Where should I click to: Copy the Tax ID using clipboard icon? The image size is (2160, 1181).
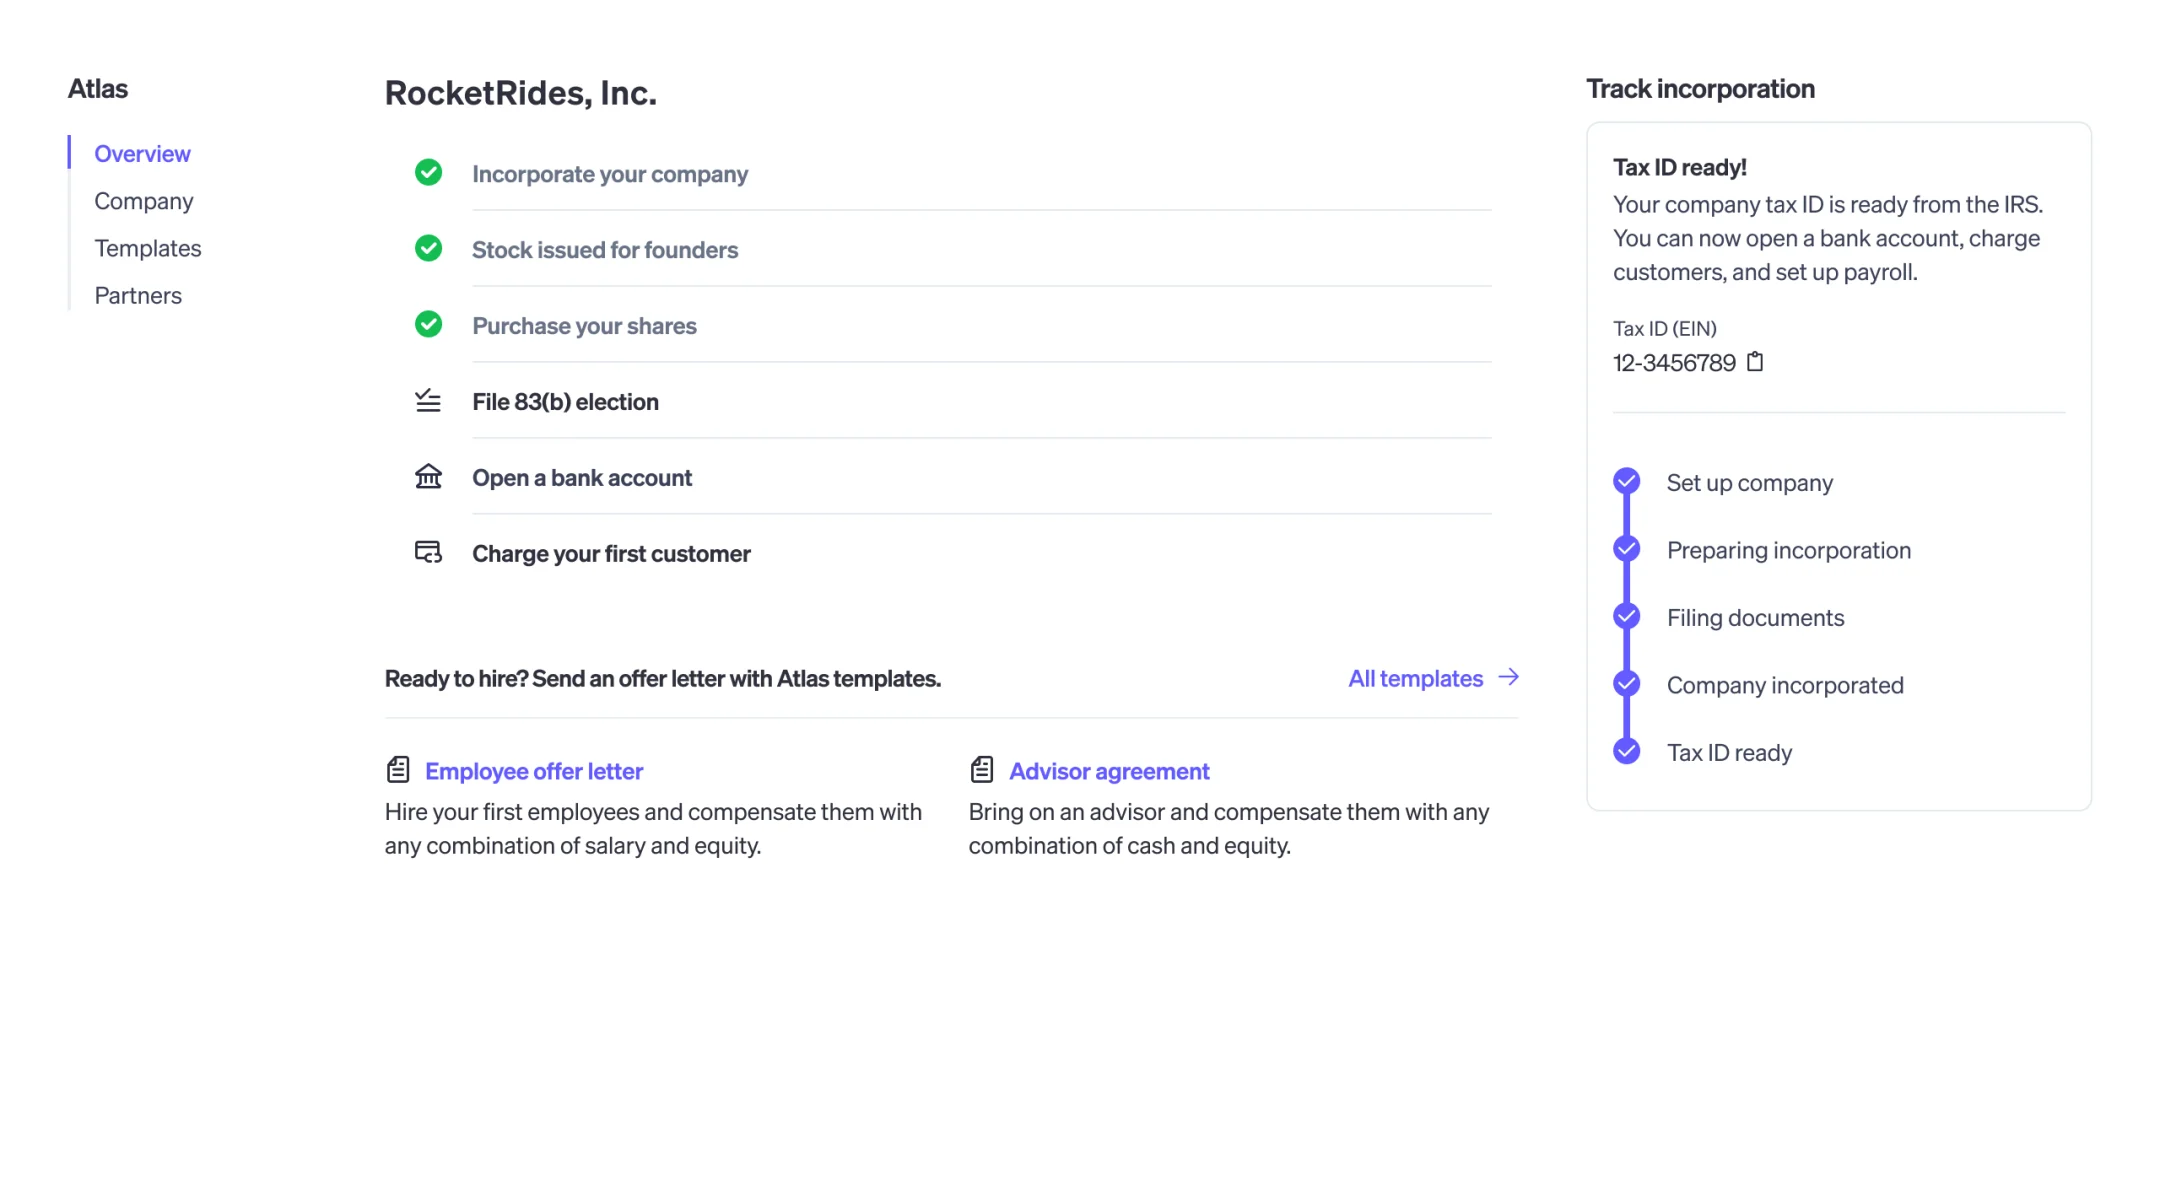tap(1754, 362)
